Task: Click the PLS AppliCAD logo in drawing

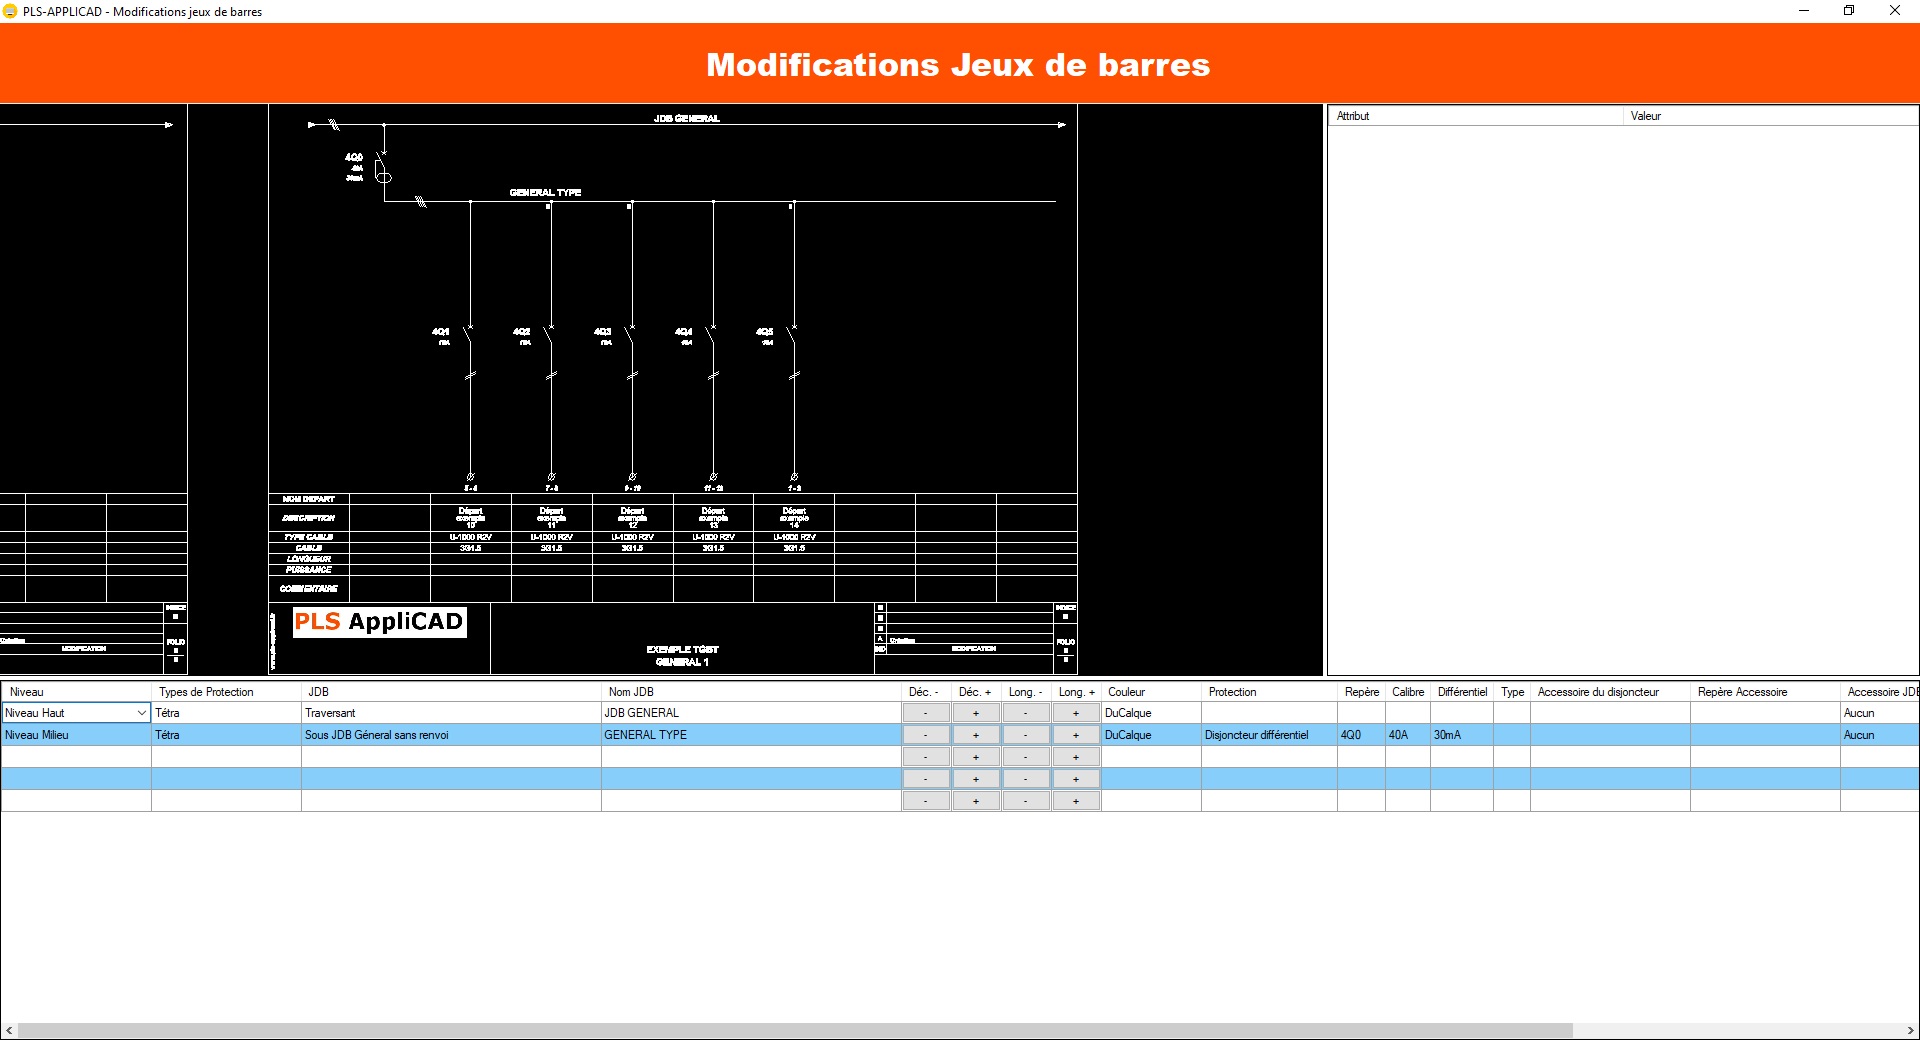Action: click(x=380, y=622)
